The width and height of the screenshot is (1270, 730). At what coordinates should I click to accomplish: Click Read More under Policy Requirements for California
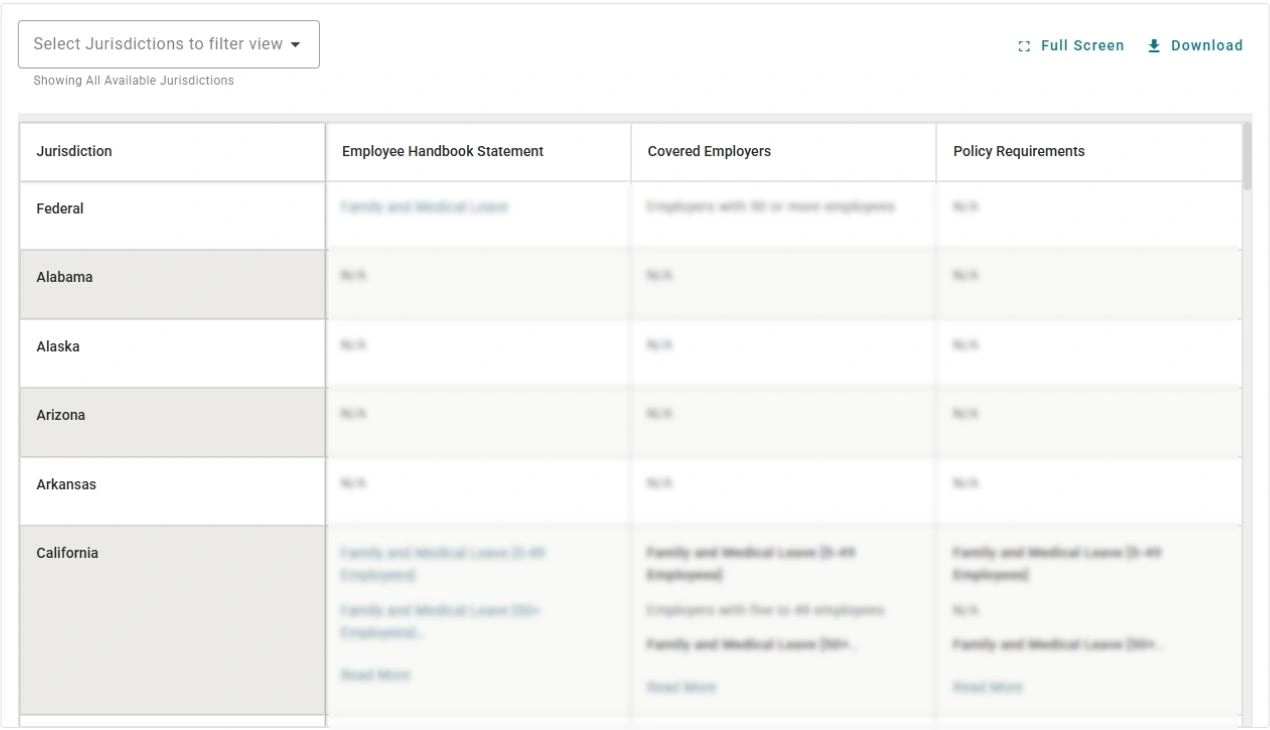[987, 687]
